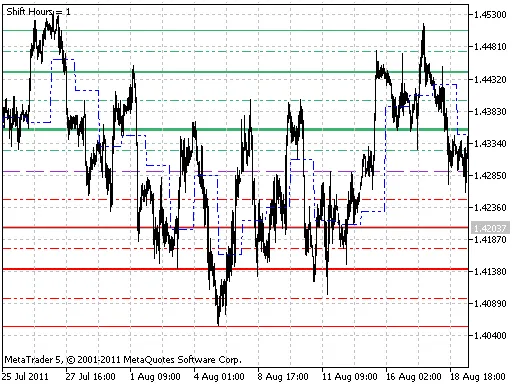Click the 25 Jul 2011 date label
521x388 pixels.
(x=25, y=377)
